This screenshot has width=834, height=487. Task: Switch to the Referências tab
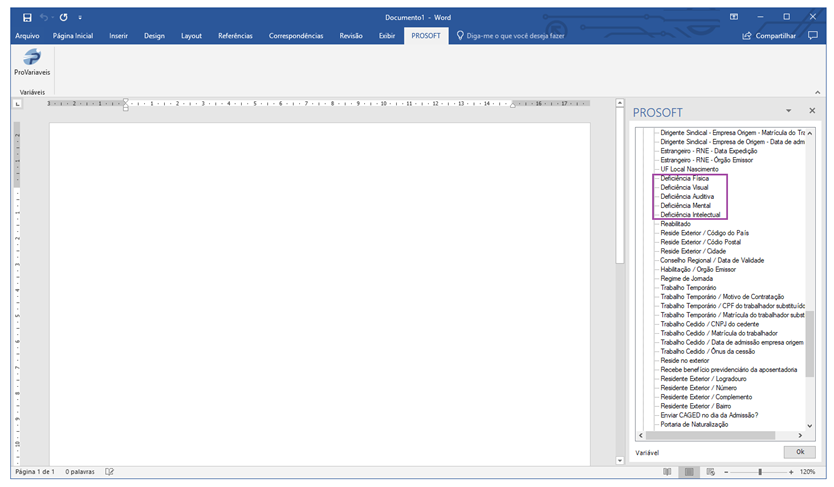point(235,36)
